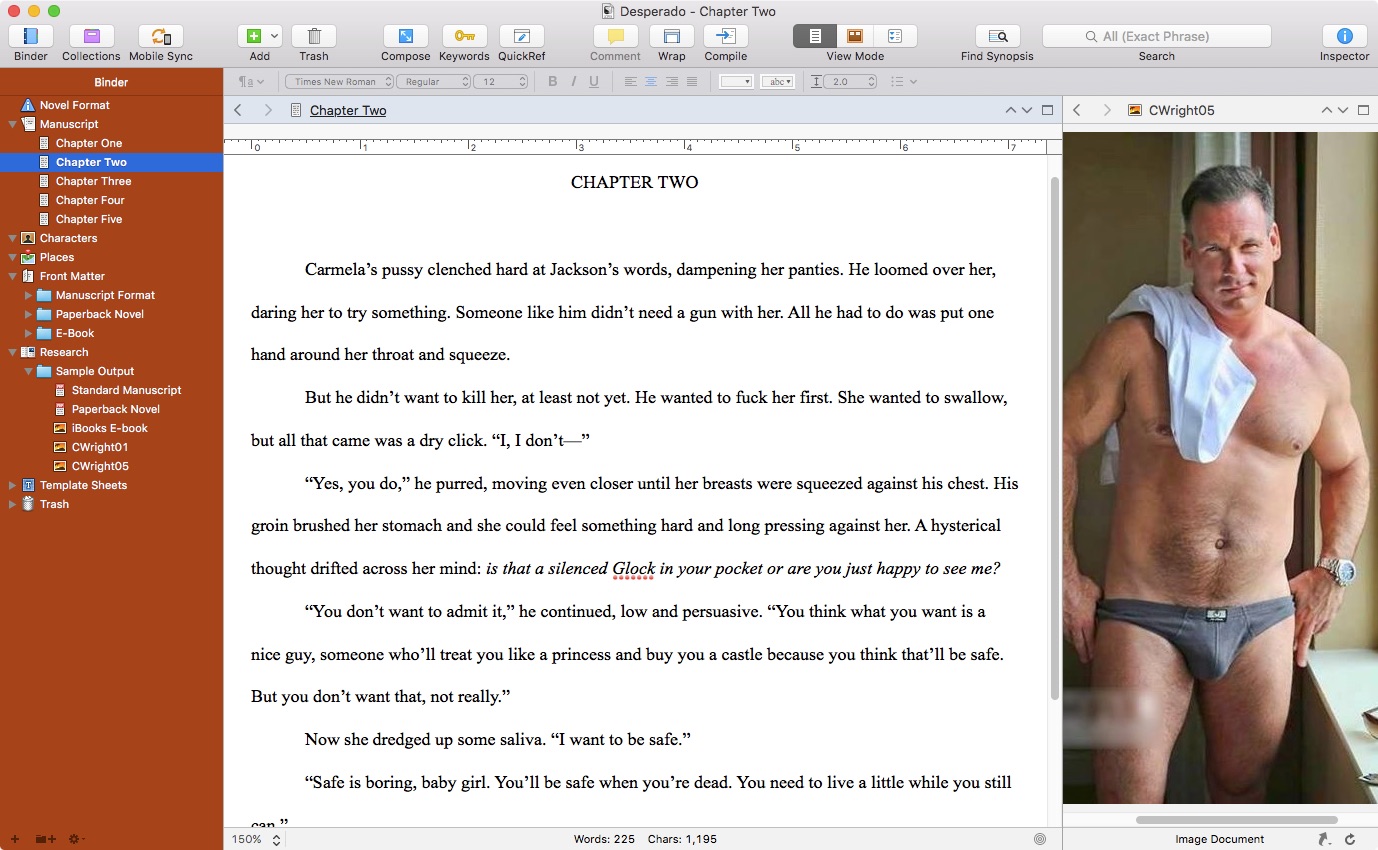
Task: Click the text color swatch
Action: pos(735,82)
